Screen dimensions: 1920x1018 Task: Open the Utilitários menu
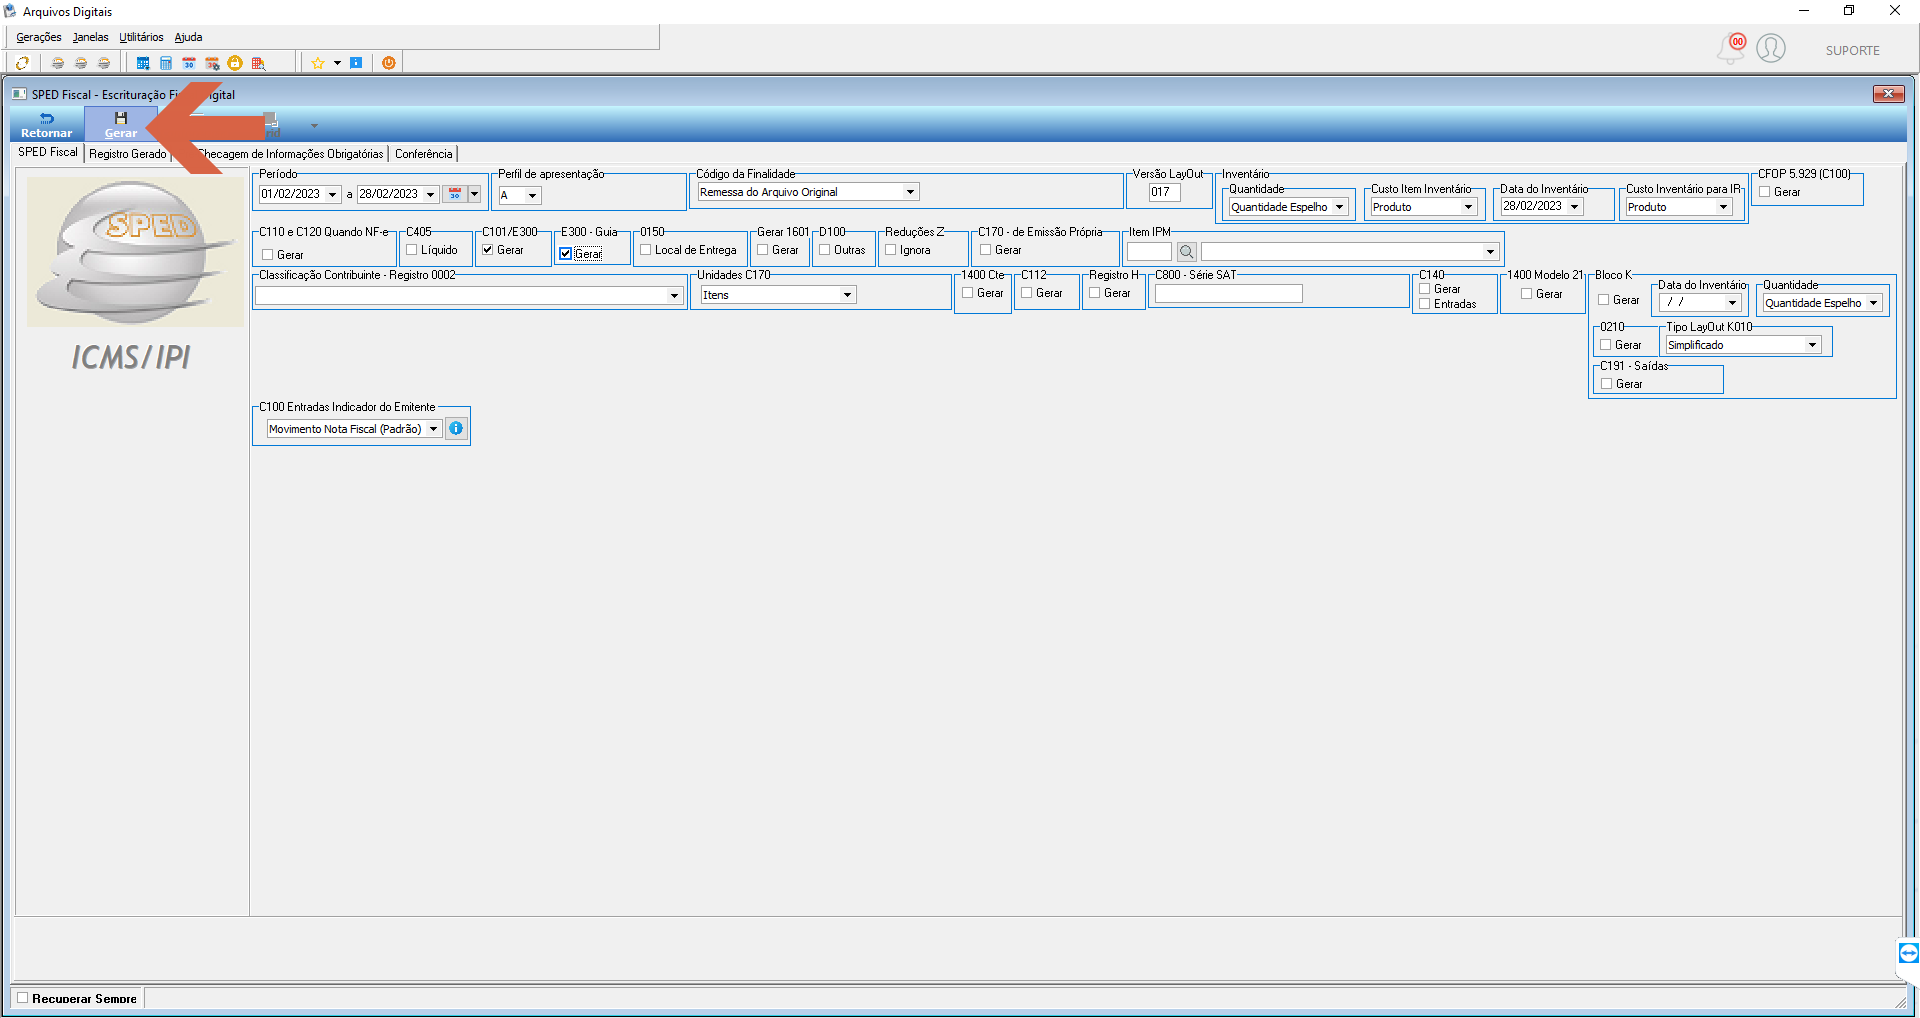(x=141, y=37)
